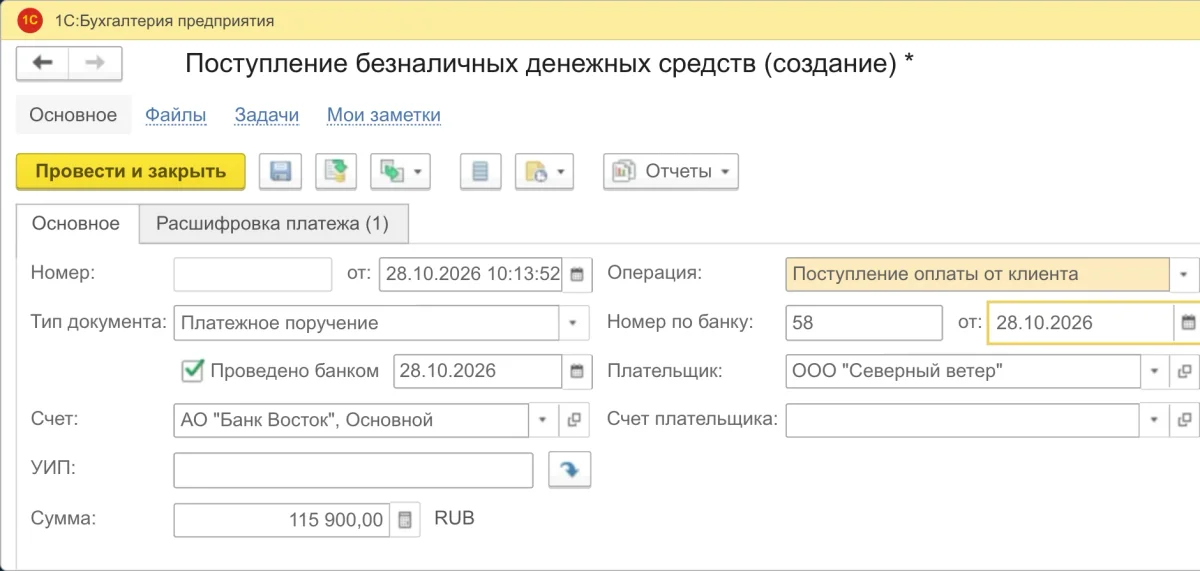The width and height of the screenshot is (1200, 571).
Task: Click the blue arrow button next to УИП
Action: point(570,470)
